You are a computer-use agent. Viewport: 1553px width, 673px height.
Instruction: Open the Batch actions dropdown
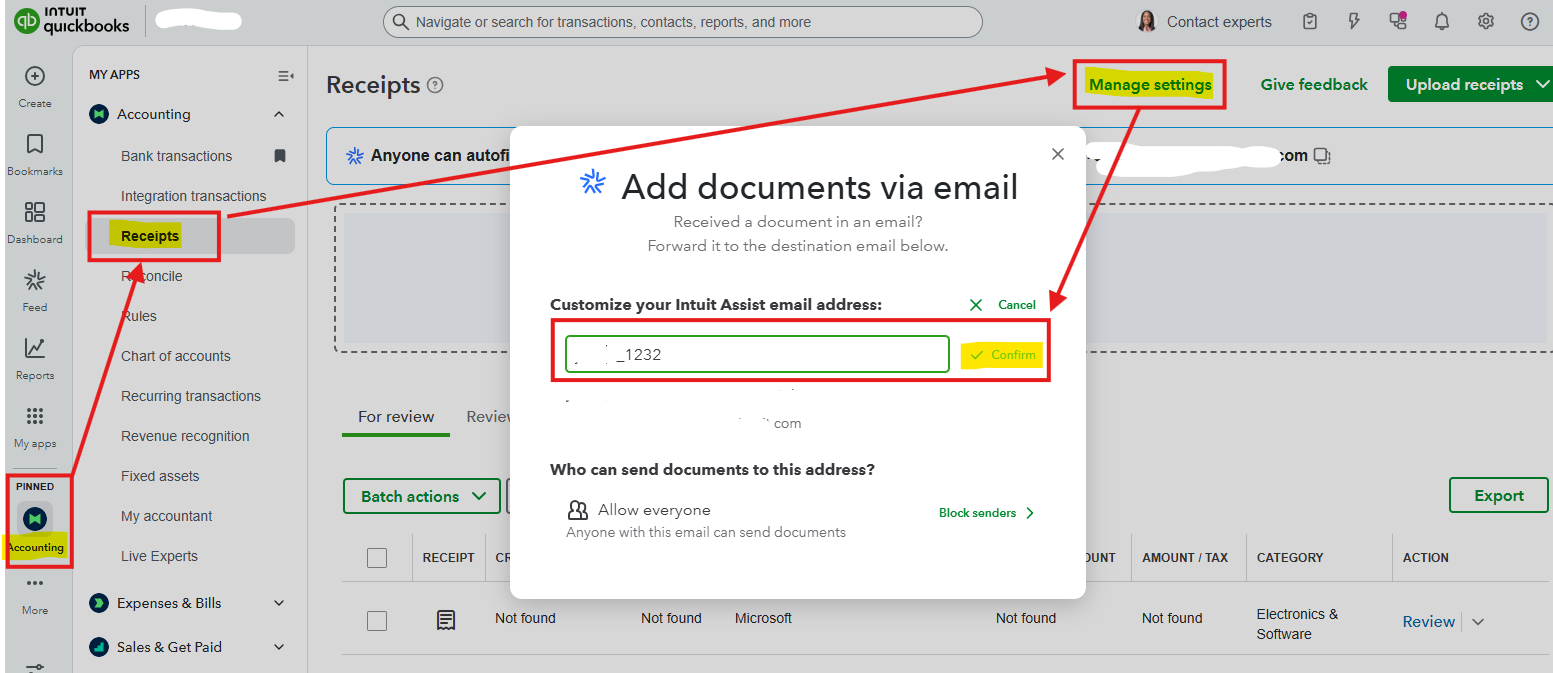pyautogui.click(x=422, y=496)
